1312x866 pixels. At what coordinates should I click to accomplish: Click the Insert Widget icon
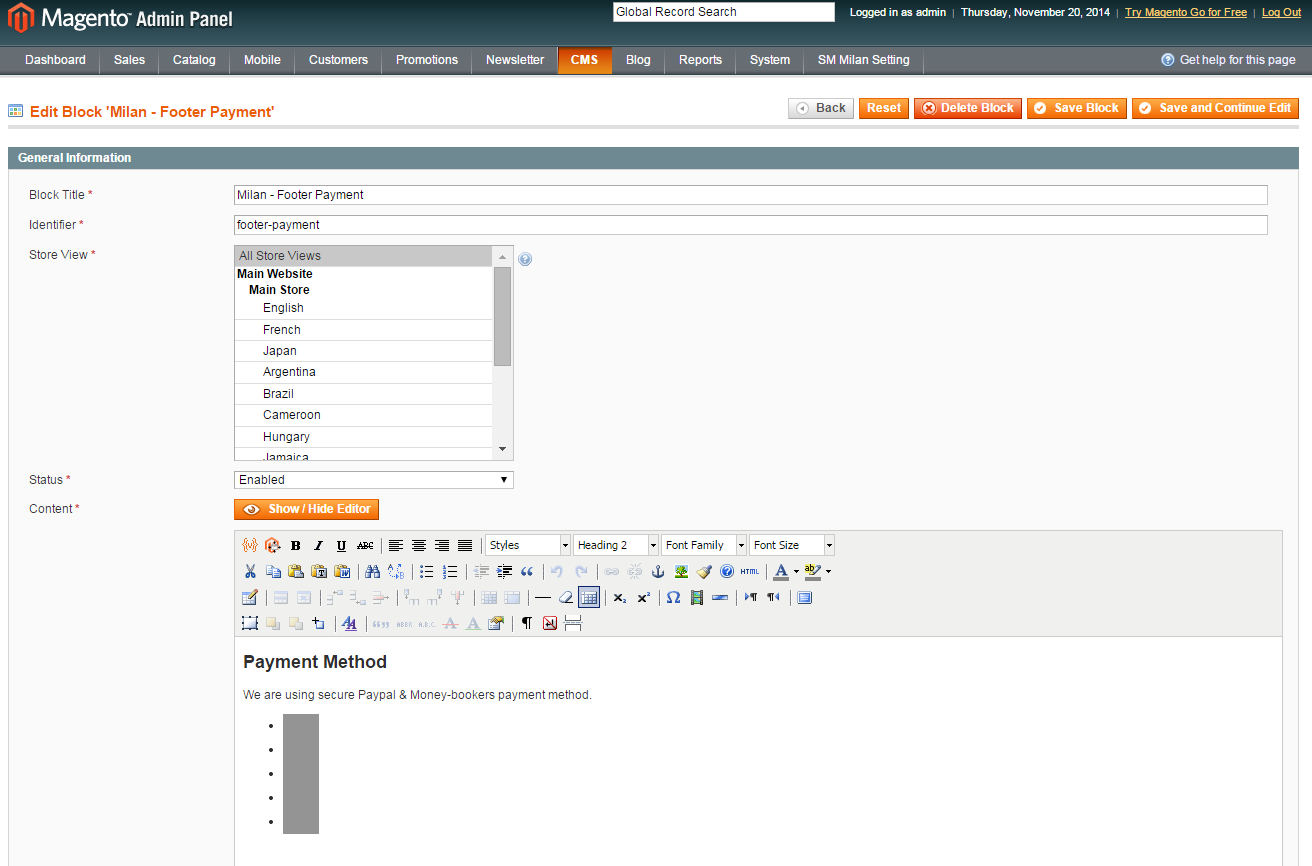pos(272,545)
